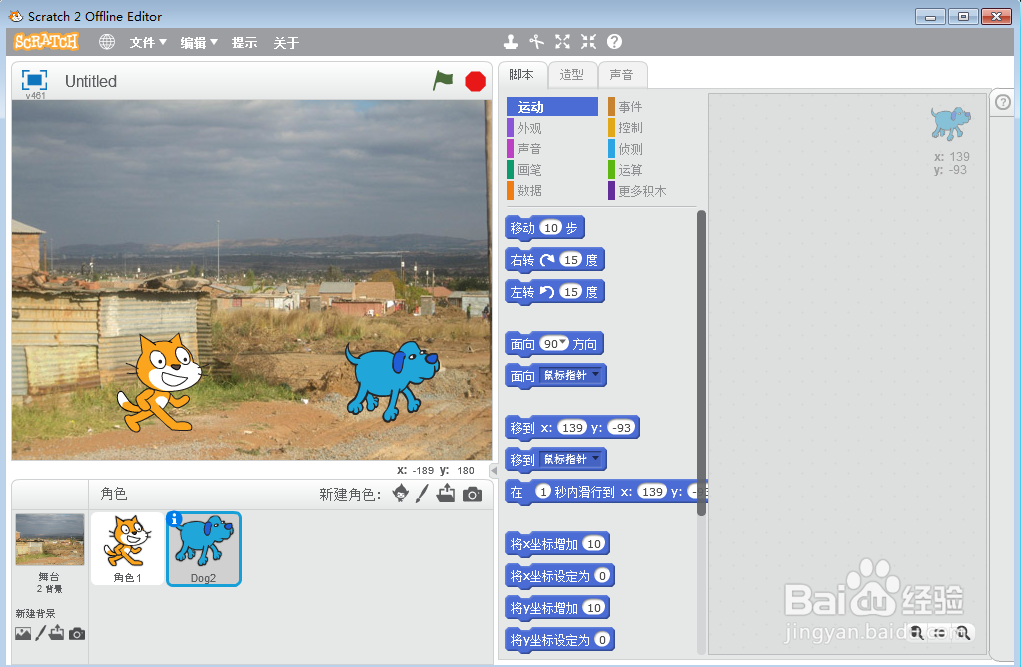
Task: Take new sprite from camera
Action: pos(473,494)
